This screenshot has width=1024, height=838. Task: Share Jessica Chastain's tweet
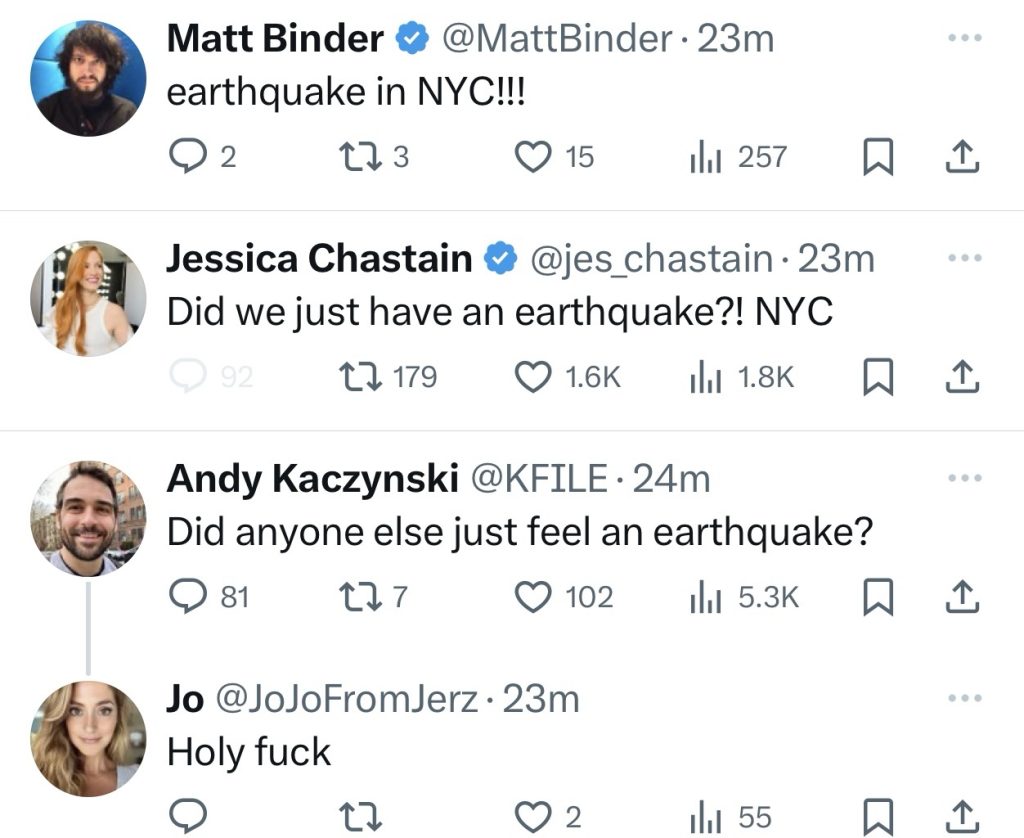960,377
